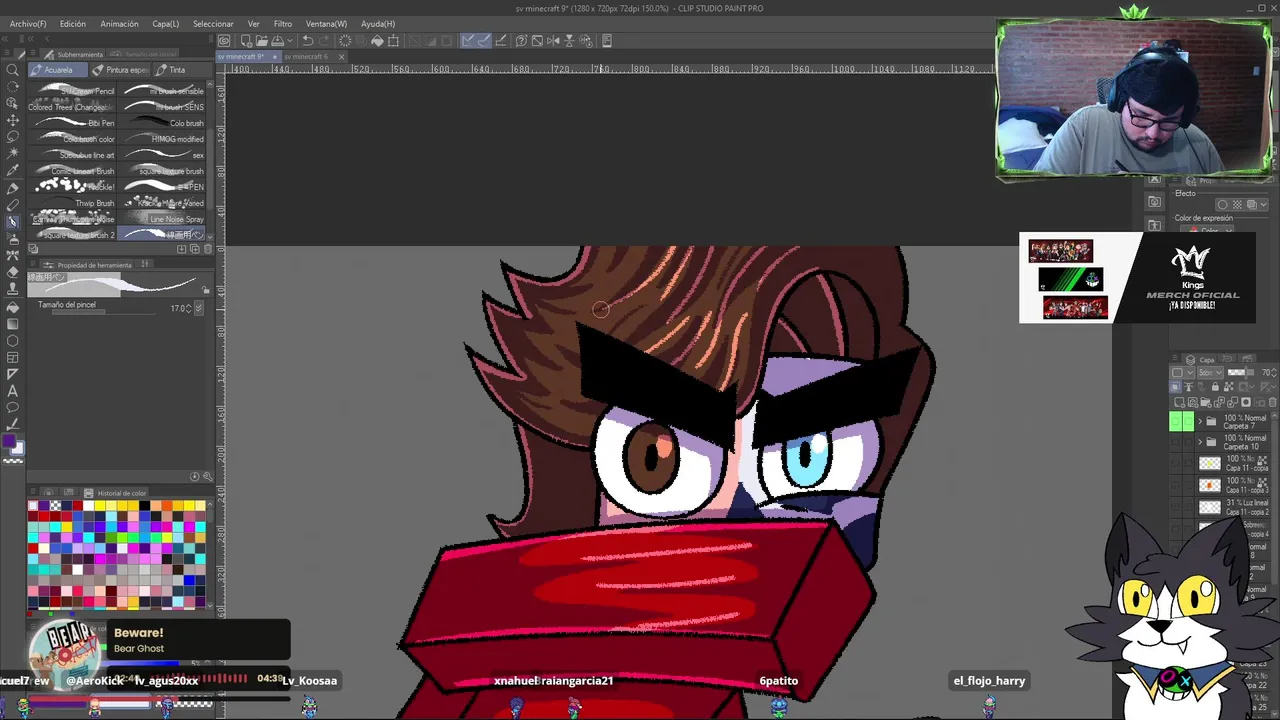Viewport: 1280px width, 720px height.
Task: Open the Filtro menu
Action: tap(283, 24)
